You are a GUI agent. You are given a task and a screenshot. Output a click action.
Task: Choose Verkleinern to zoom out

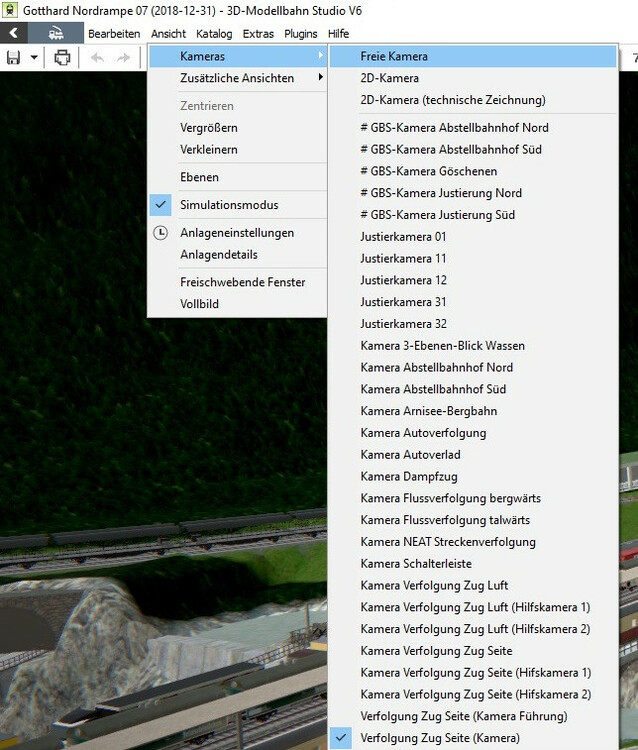(238, 149)
